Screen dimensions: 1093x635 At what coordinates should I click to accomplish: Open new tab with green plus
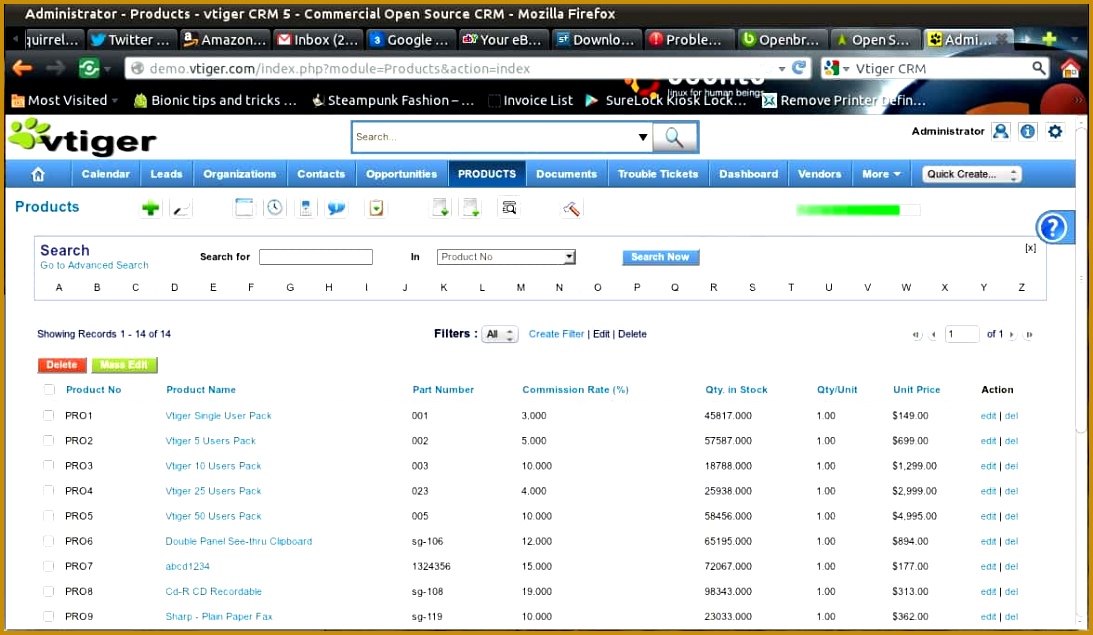(x=1049, y=39)
